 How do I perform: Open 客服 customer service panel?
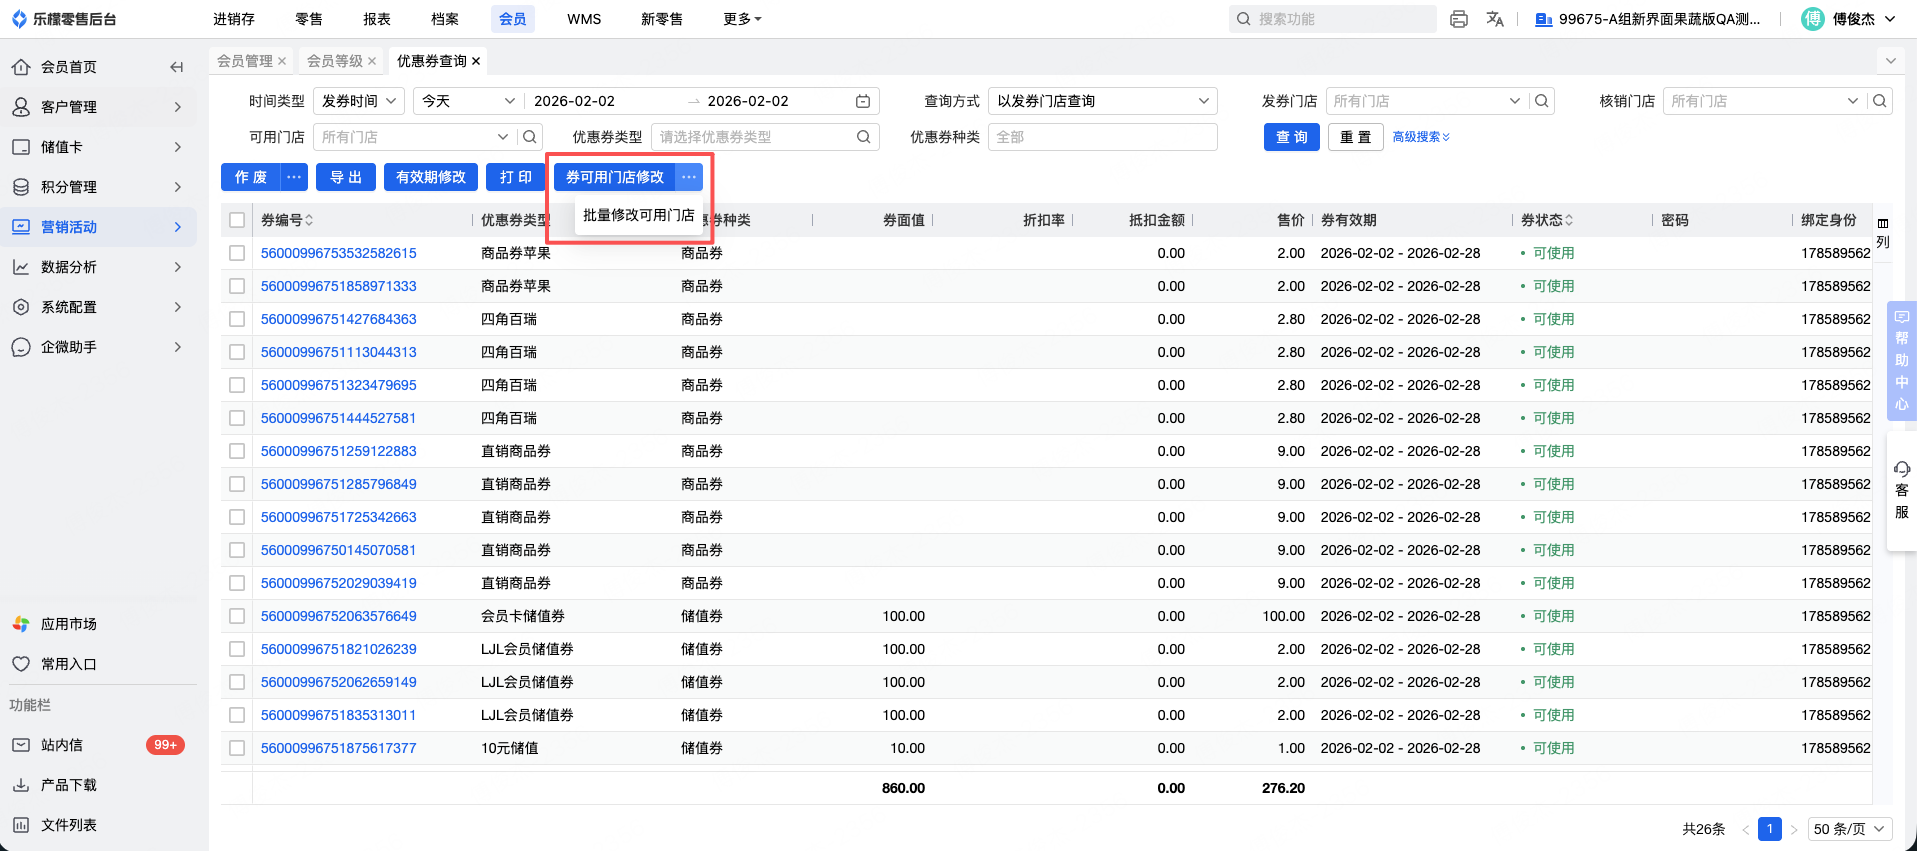pyautogui.click(x=1901, y=490)
